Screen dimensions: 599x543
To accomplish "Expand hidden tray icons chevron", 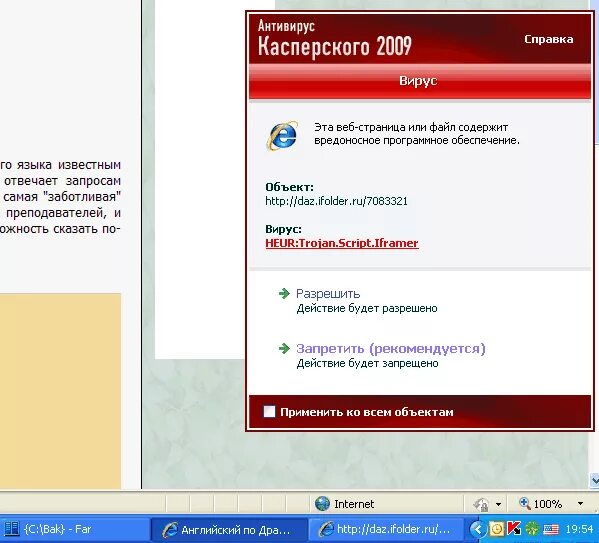I will pyautogui.click(x=477, y=529).
